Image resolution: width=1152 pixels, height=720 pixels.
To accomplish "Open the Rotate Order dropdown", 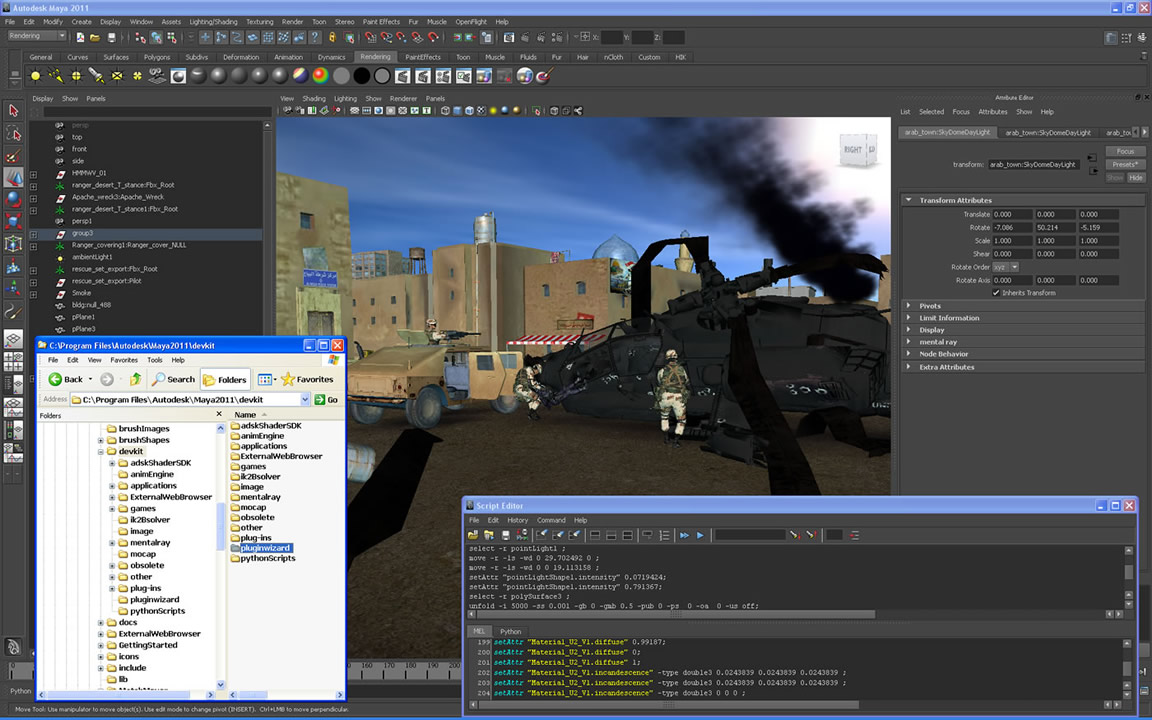I will (1006, 267).
